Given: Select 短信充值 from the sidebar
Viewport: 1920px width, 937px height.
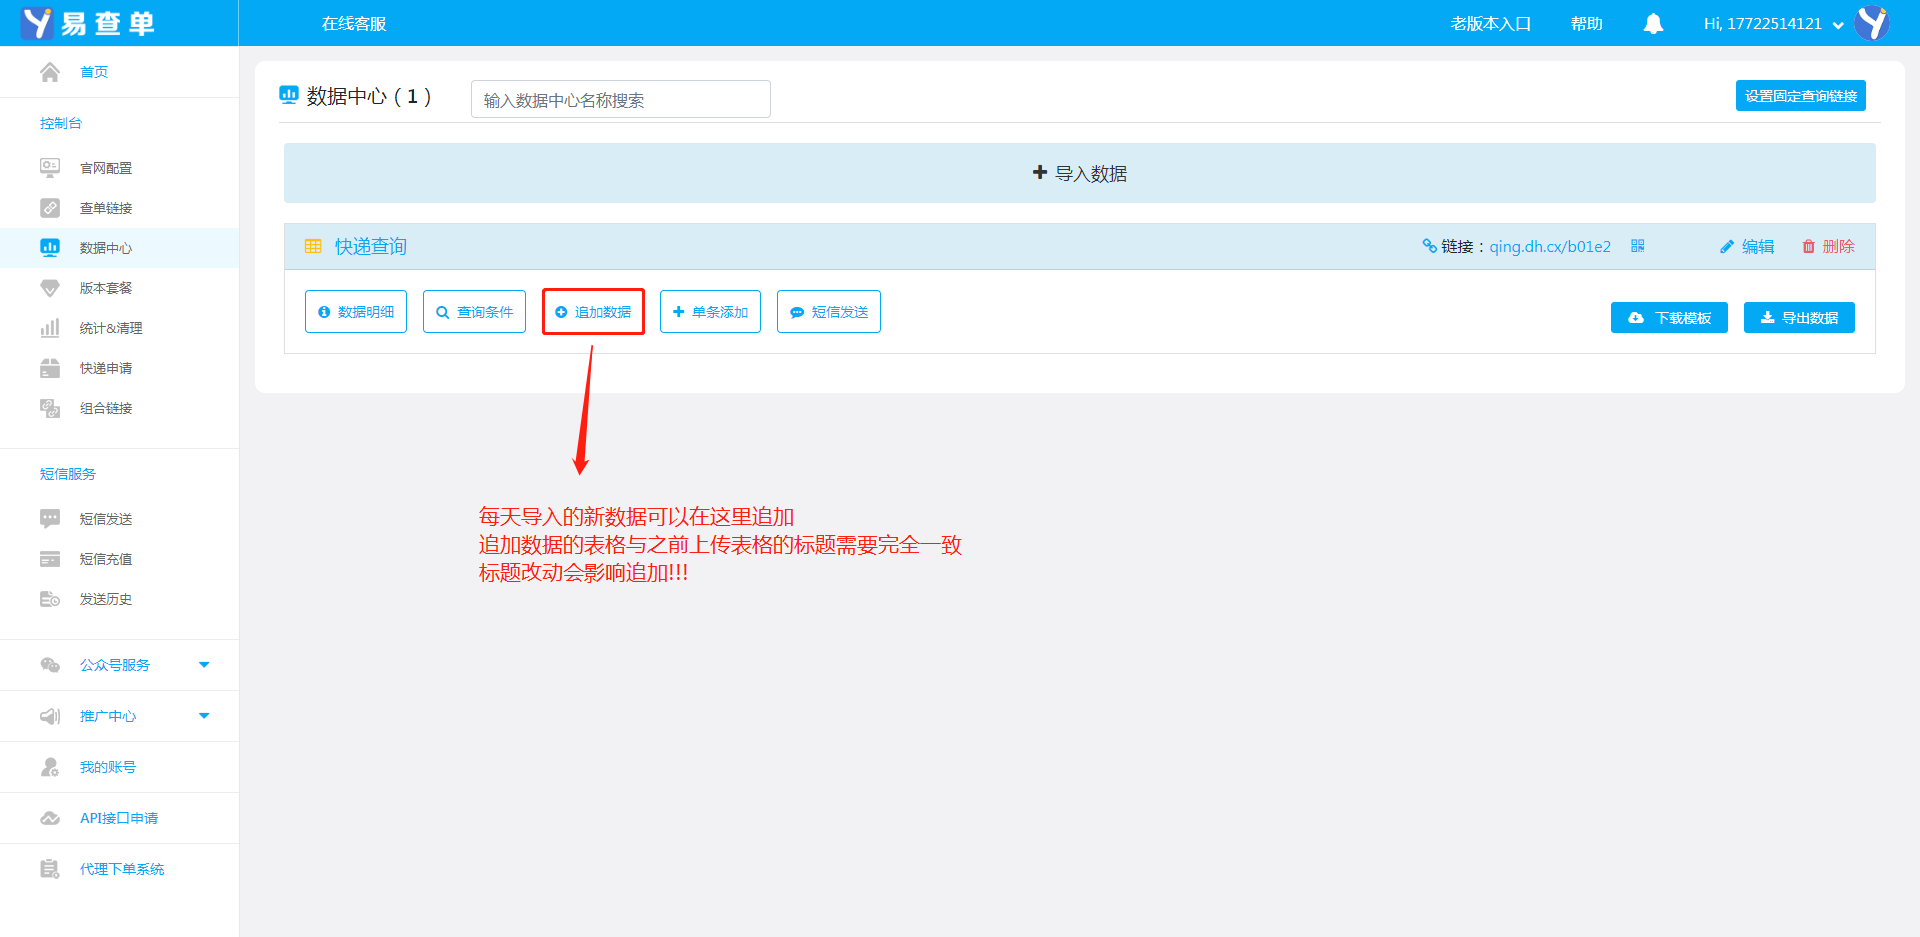Looking at the screenshot, I should (106, 559).
